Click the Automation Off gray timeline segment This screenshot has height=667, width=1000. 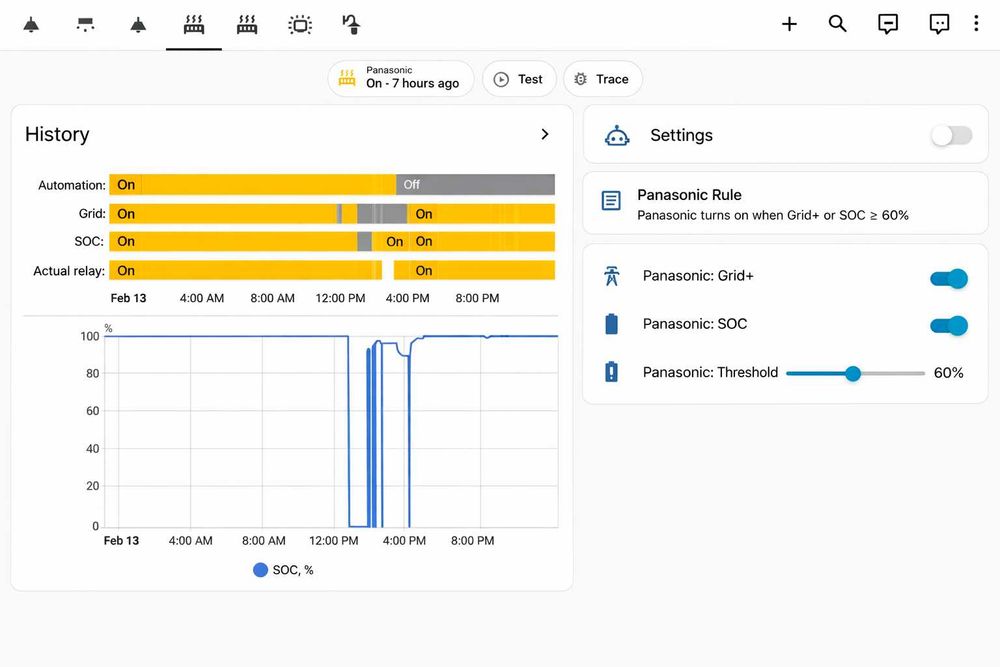[x=475, y=184]
